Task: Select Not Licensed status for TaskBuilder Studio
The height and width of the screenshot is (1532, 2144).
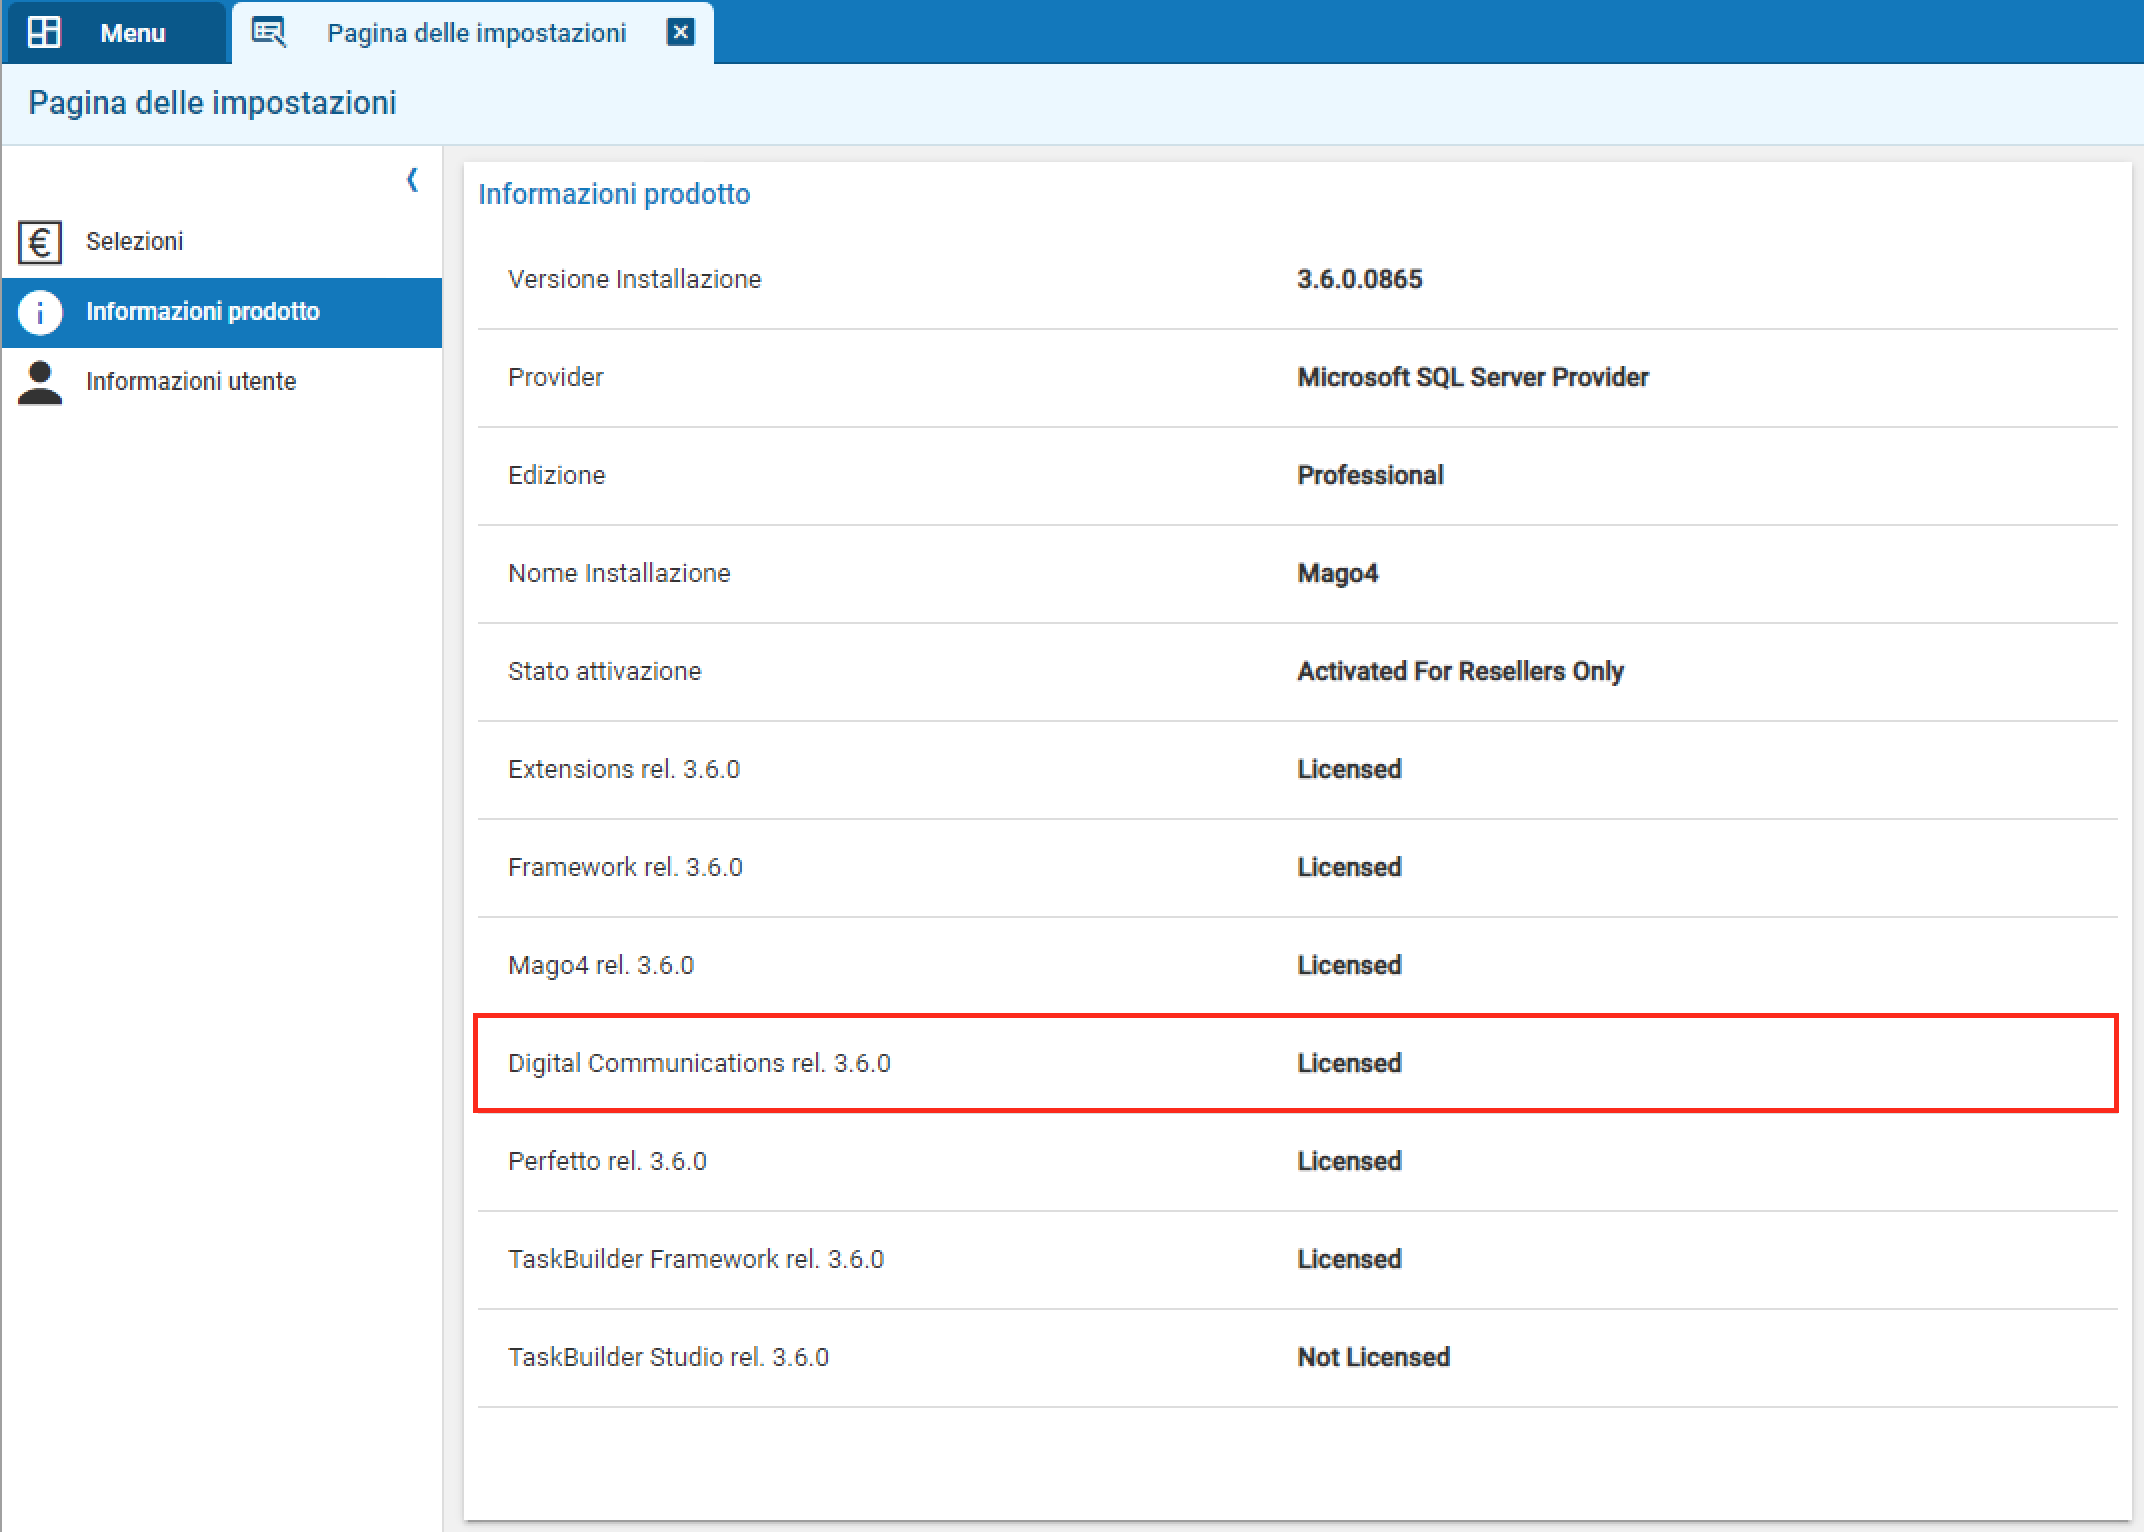Action: click(x=1374, y=1357)
